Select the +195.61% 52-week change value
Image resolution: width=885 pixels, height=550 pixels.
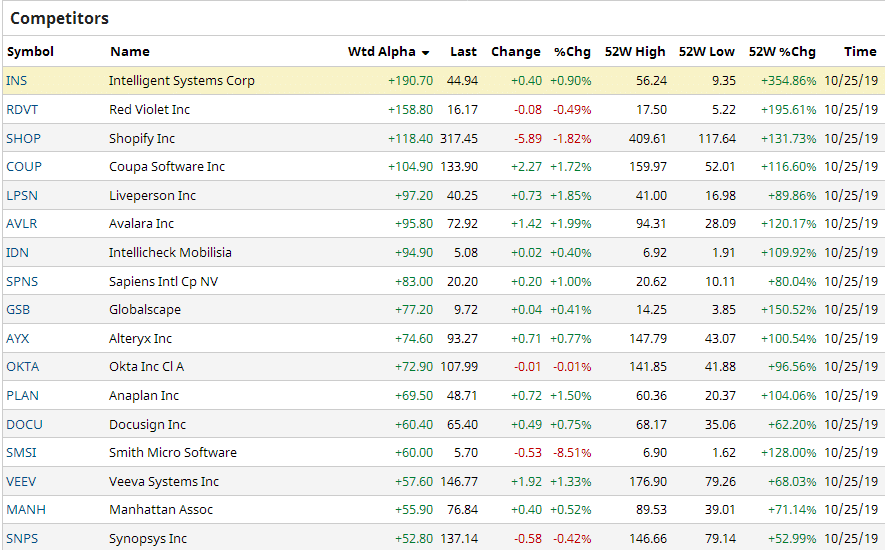788,110
